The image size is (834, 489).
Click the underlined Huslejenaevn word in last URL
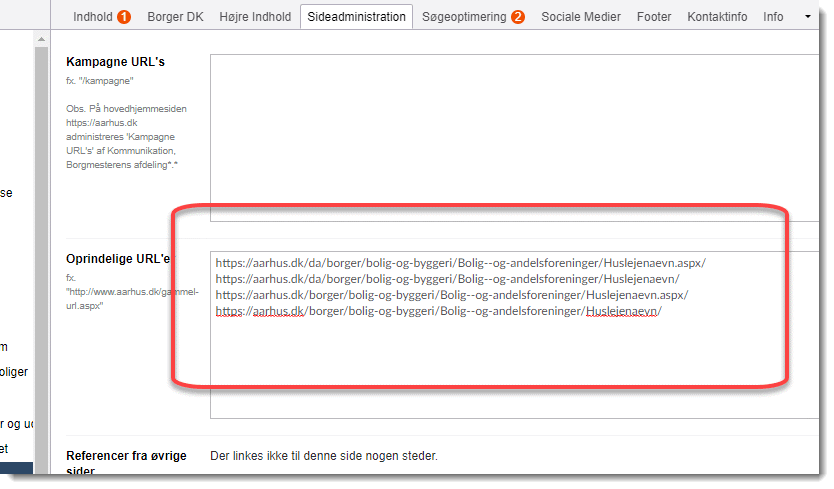point(620,311)
